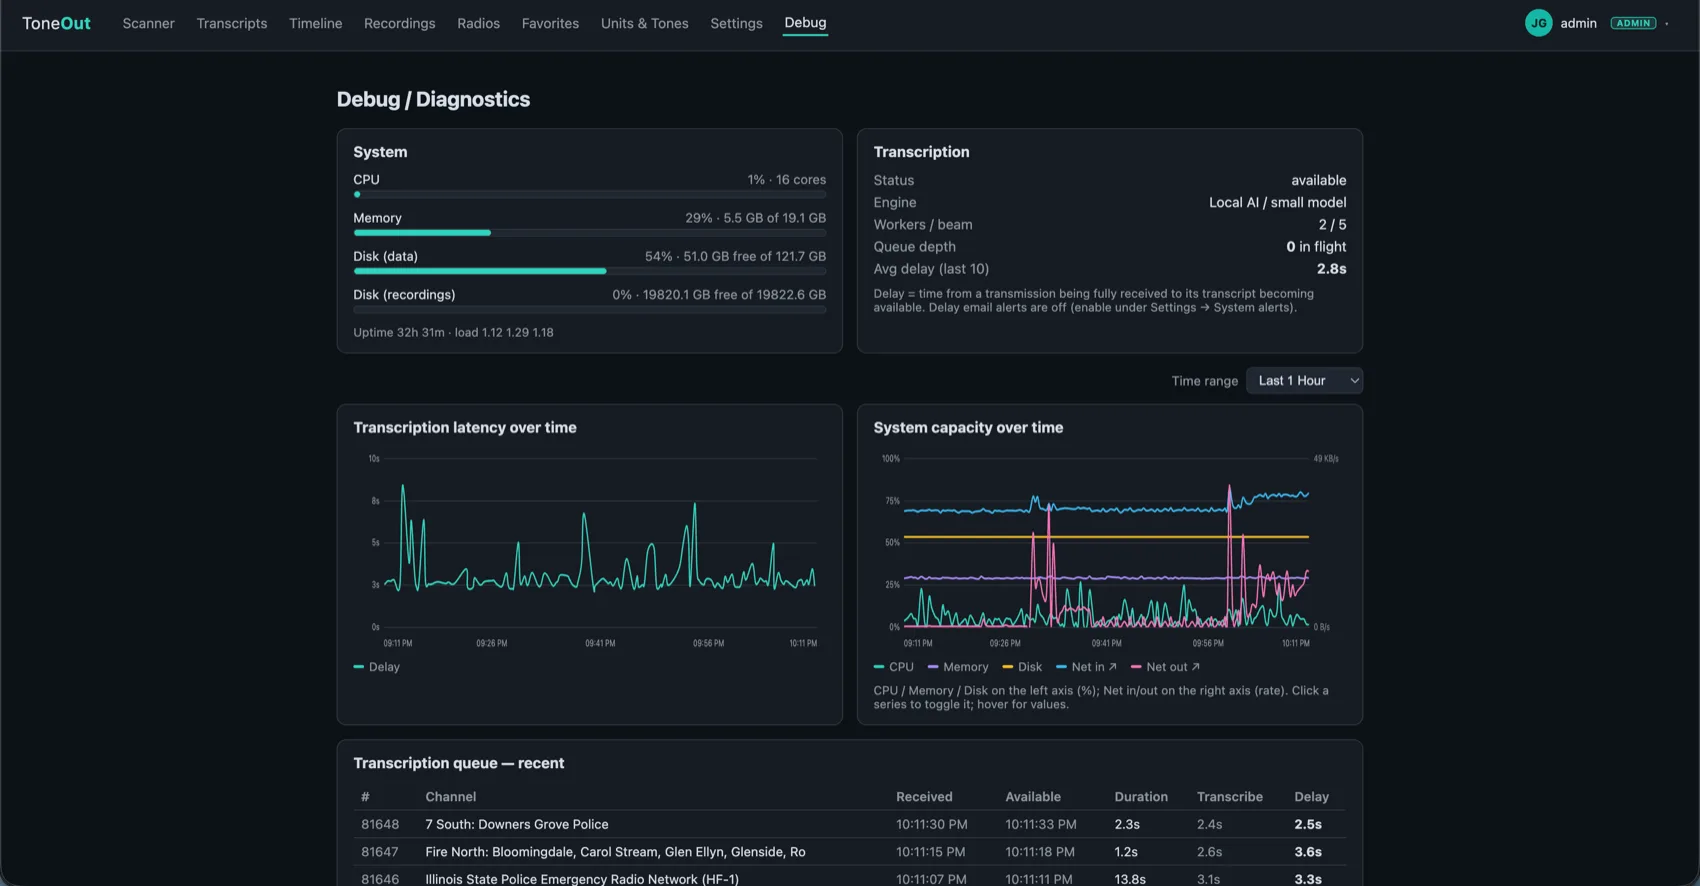Click the '2 / 5' workers beam value
The image size is (1700, 886).
click(x=1332, y=225)
